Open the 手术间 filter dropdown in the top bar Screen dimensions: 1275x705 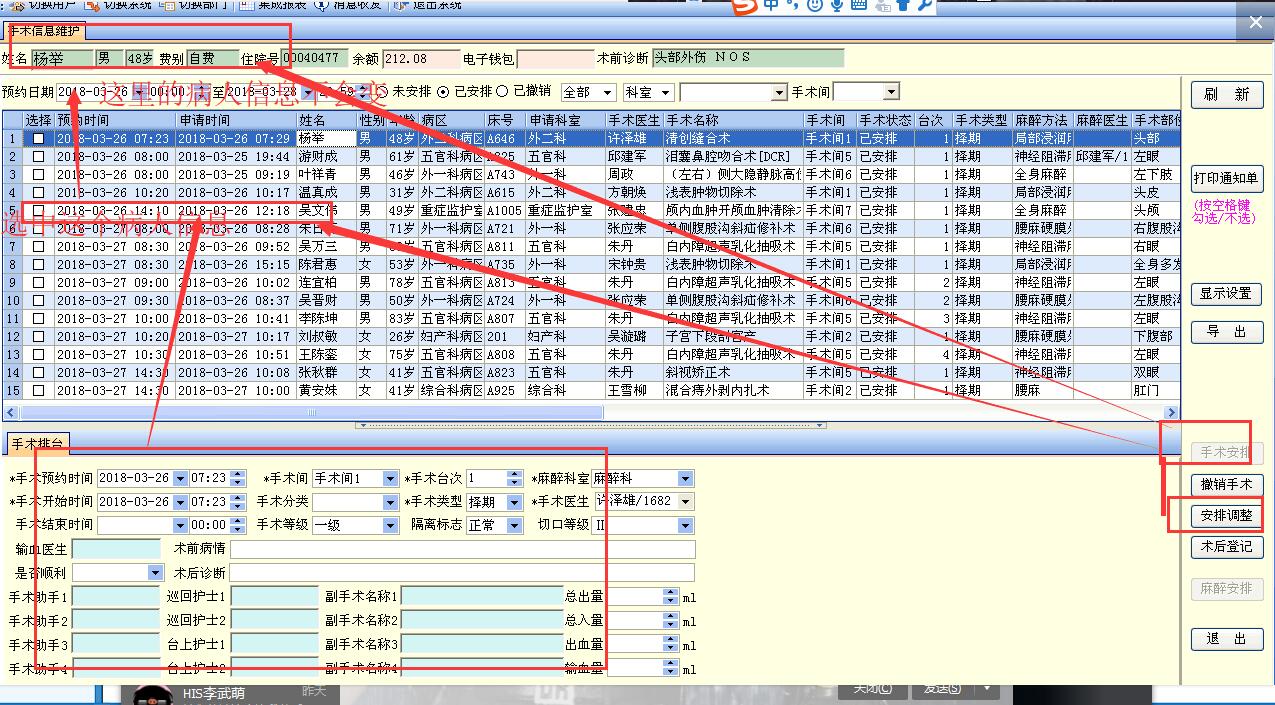[891, 92]
